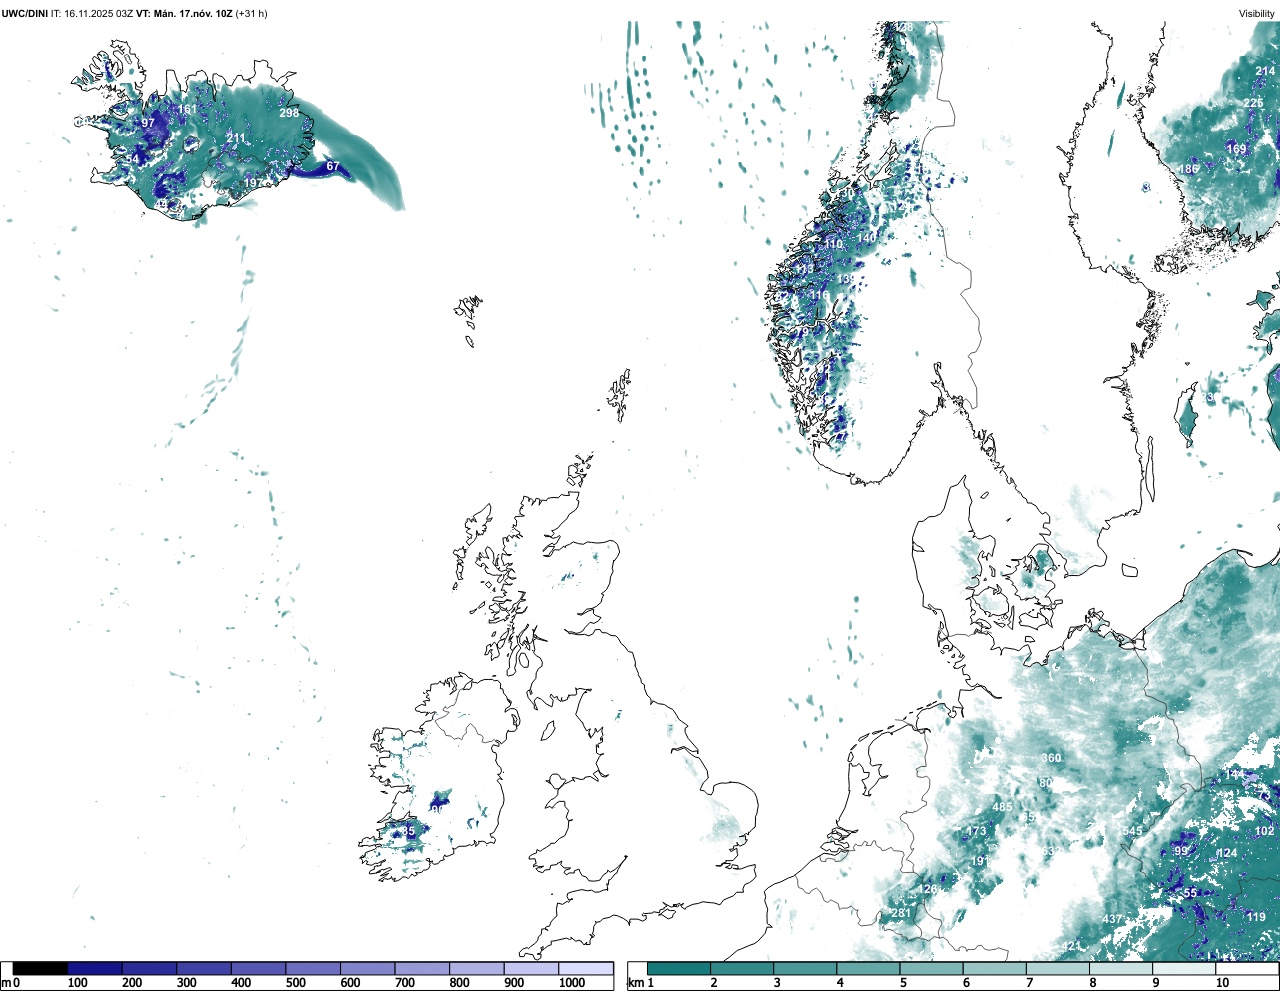Click the '700' tick label on meter scale
Image resolution: width=1280 pixels, height=991 pixels.
405,983
